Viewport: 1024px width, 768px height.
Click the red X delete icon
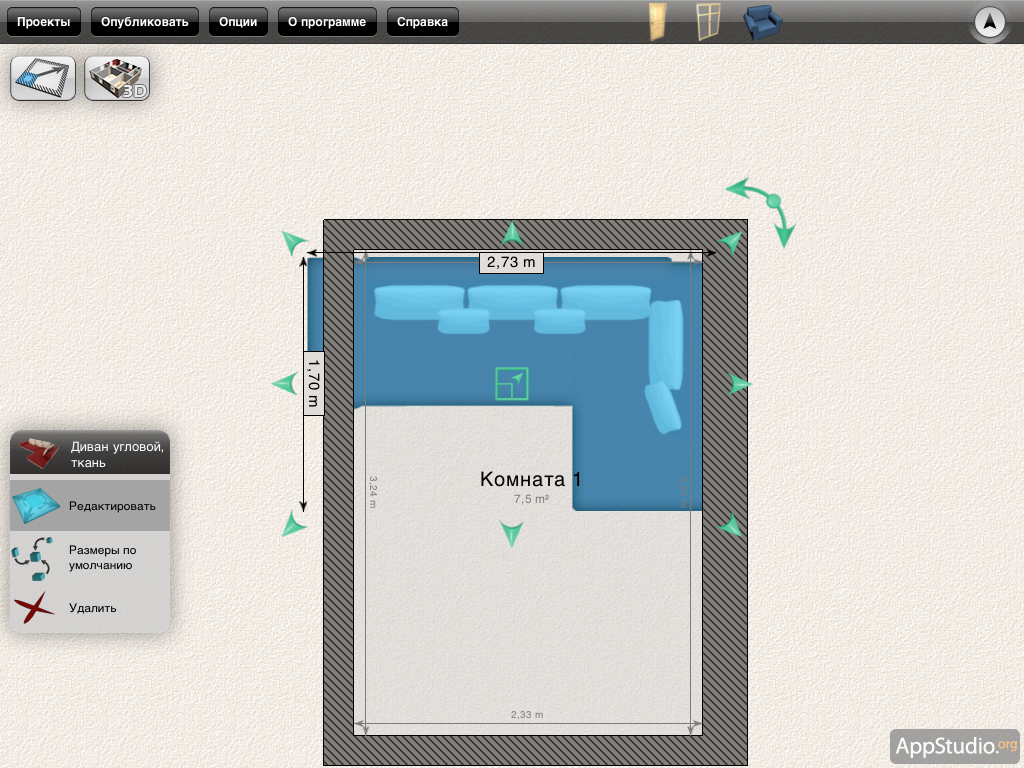tap(35, 607)
